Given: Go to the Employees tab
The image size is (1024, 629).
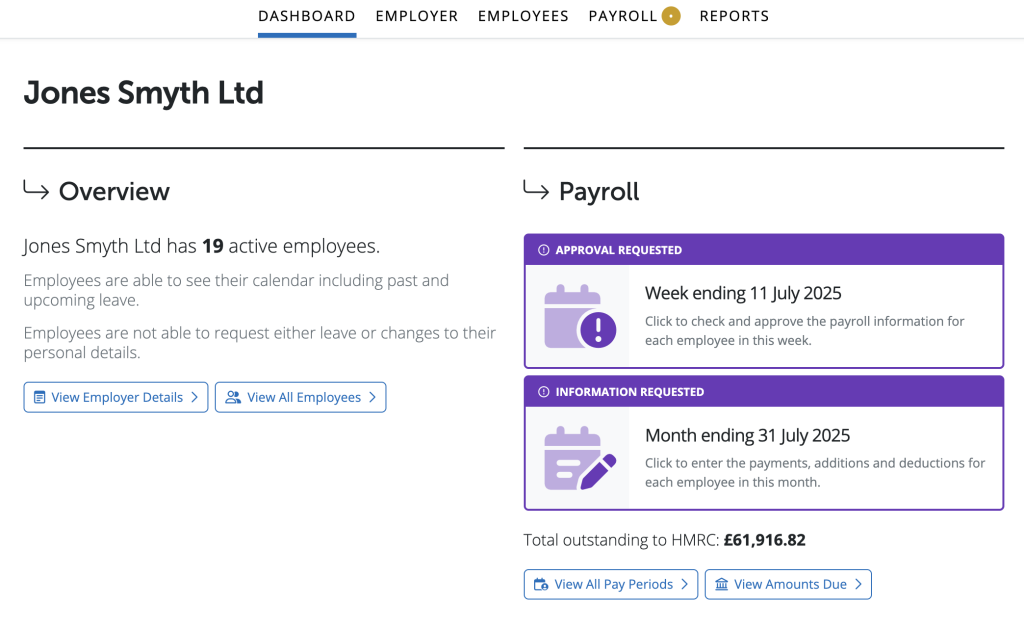Looking at the screenshot, I should click(x=523, y=16).
